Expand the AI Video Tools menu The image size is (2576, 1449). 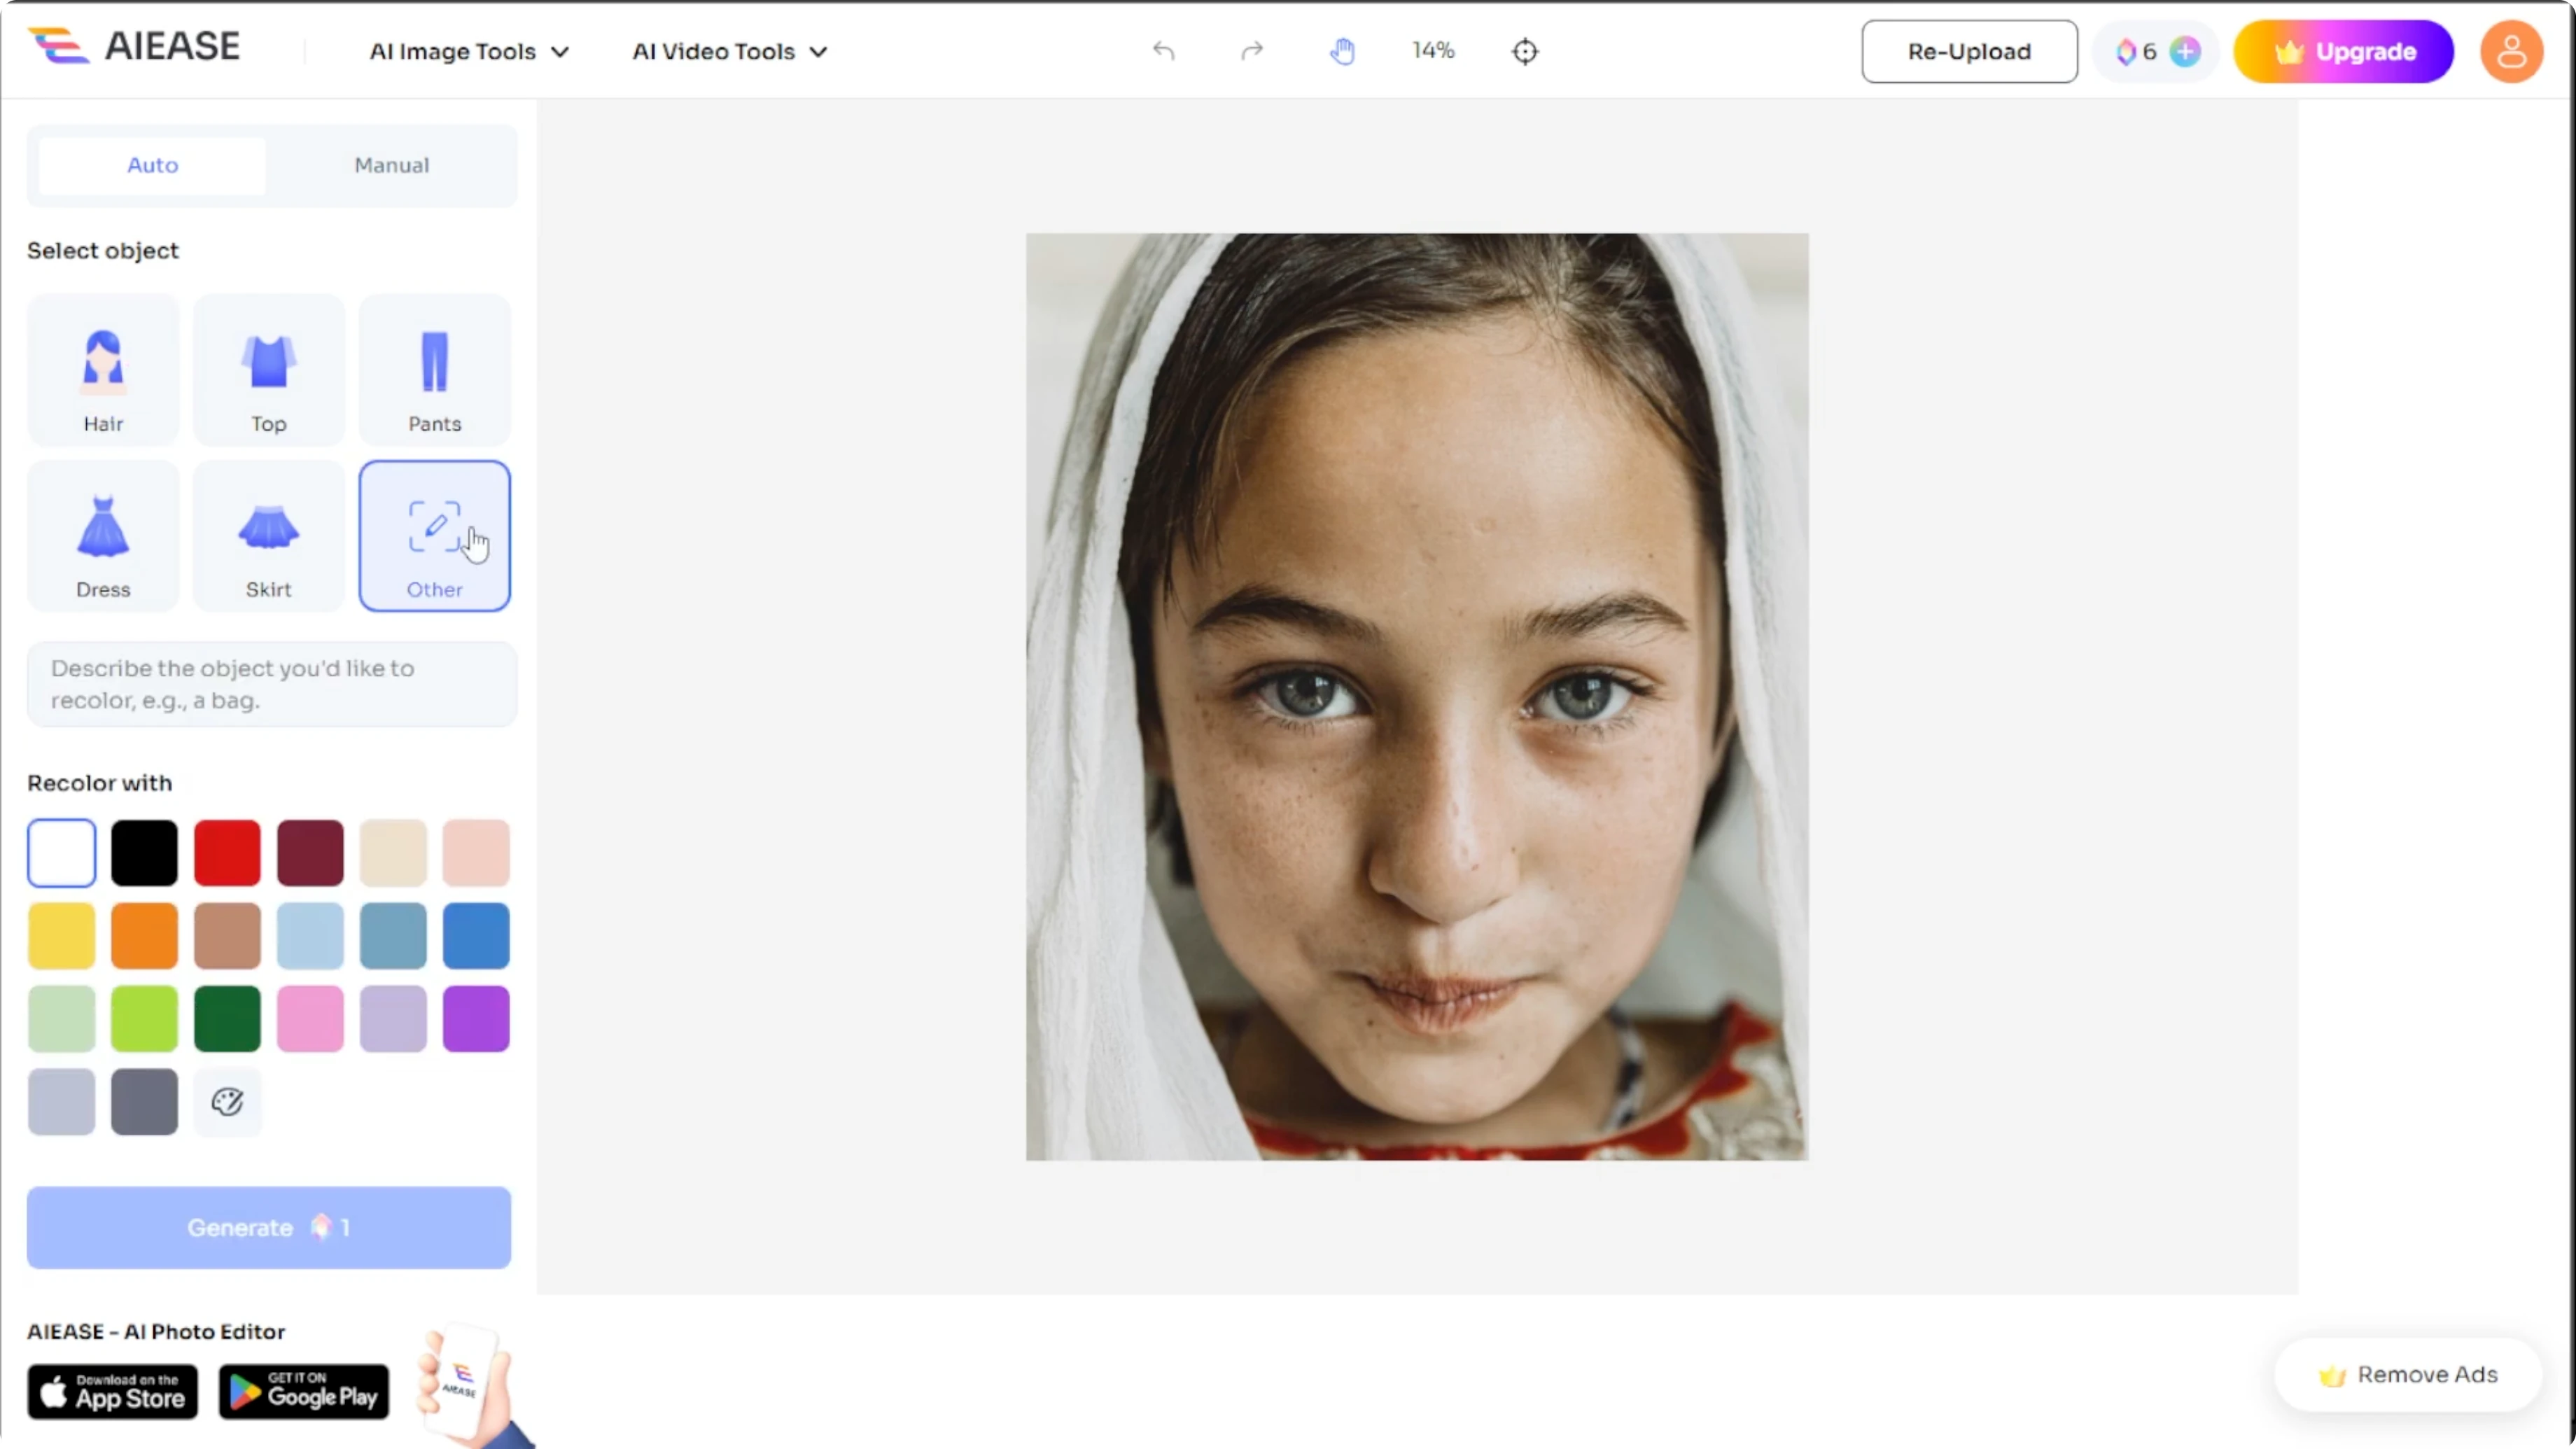pos(730,51)
